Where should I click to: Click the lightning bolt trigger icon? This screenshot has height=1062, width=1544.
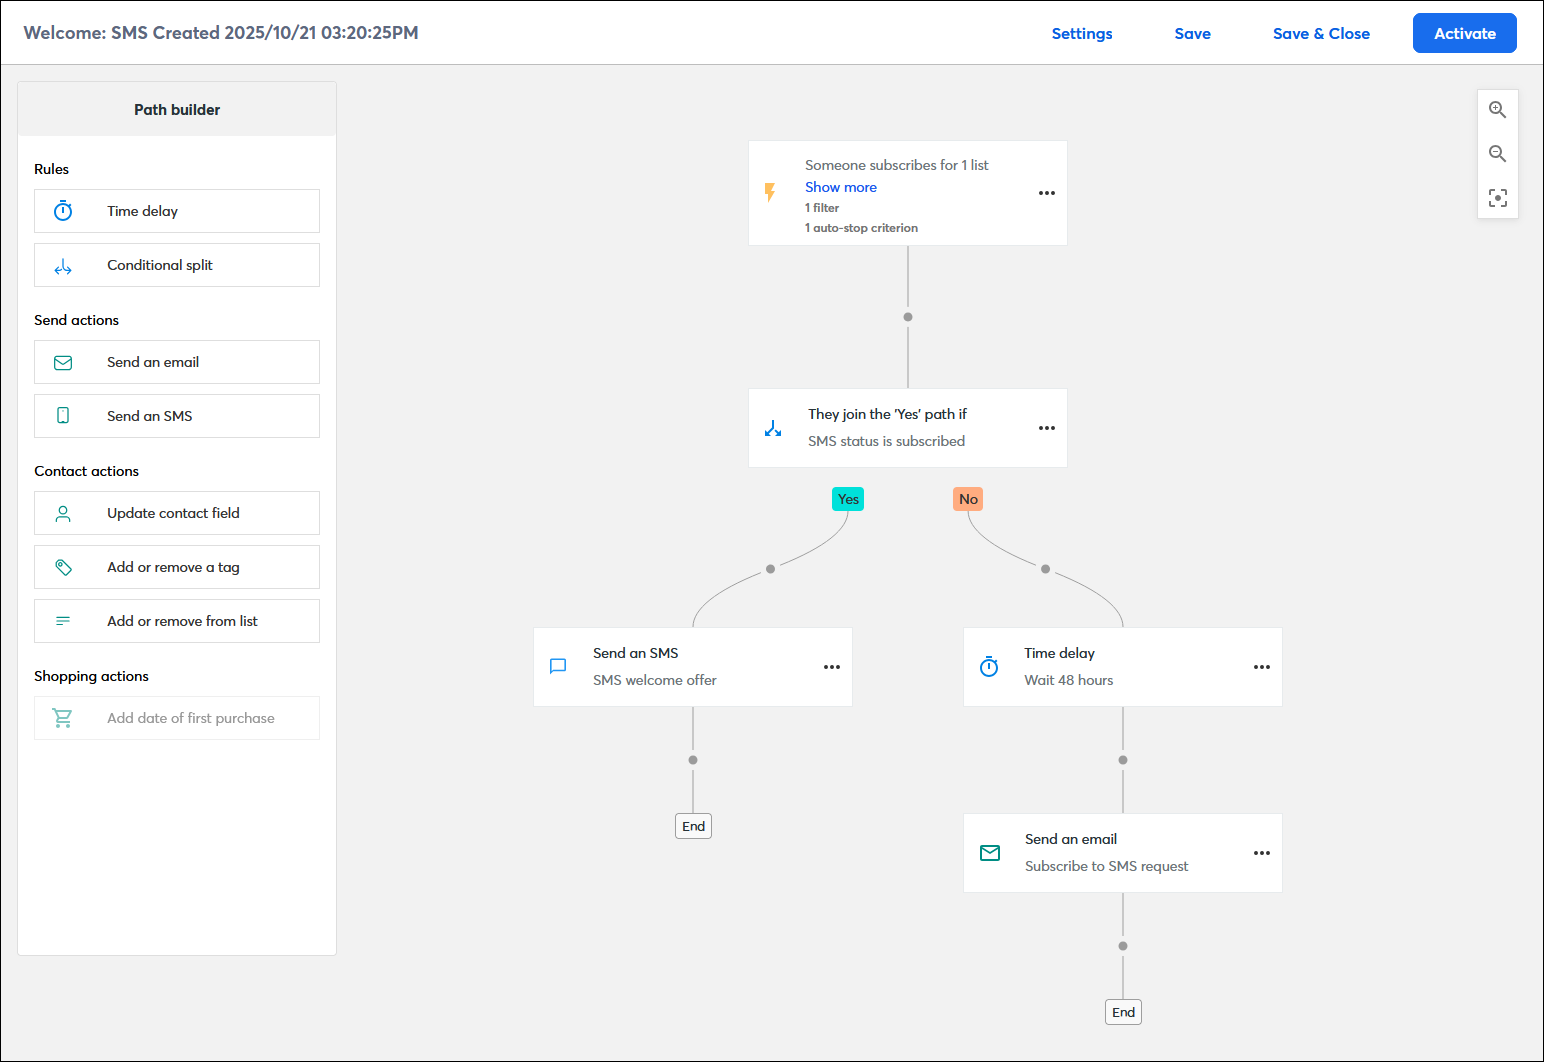pos(770,192)
